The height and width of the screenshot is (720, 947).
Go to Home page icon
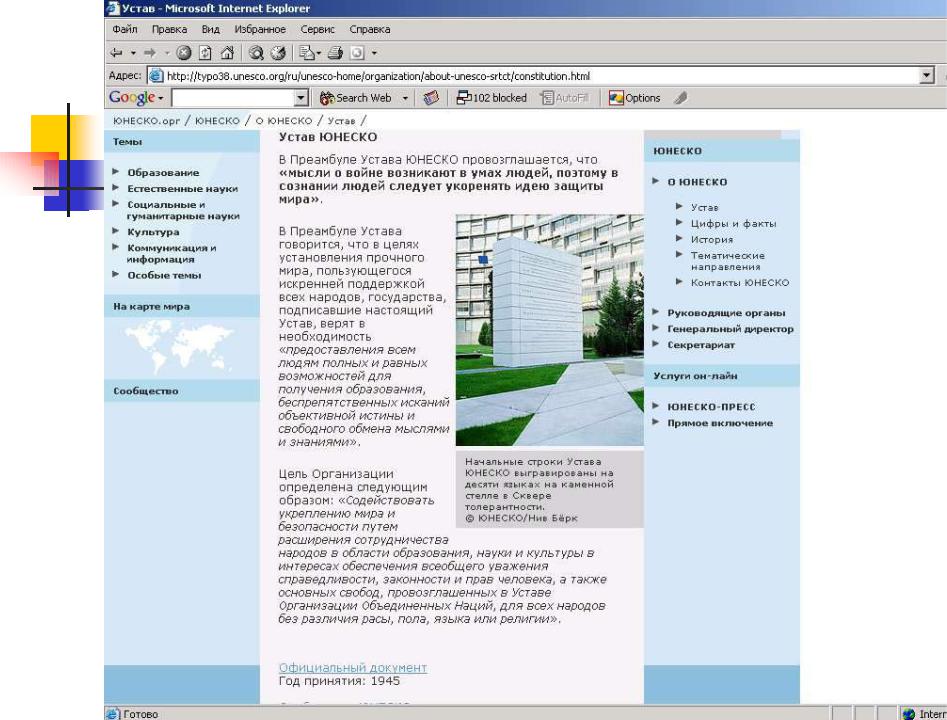[x=227, y=53]
